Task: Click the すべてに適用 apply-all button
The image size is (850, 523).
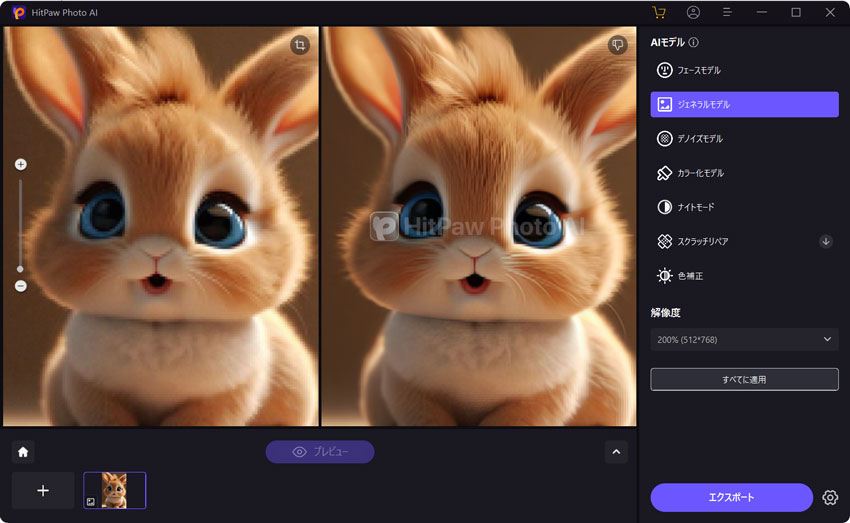Action: 744,379
